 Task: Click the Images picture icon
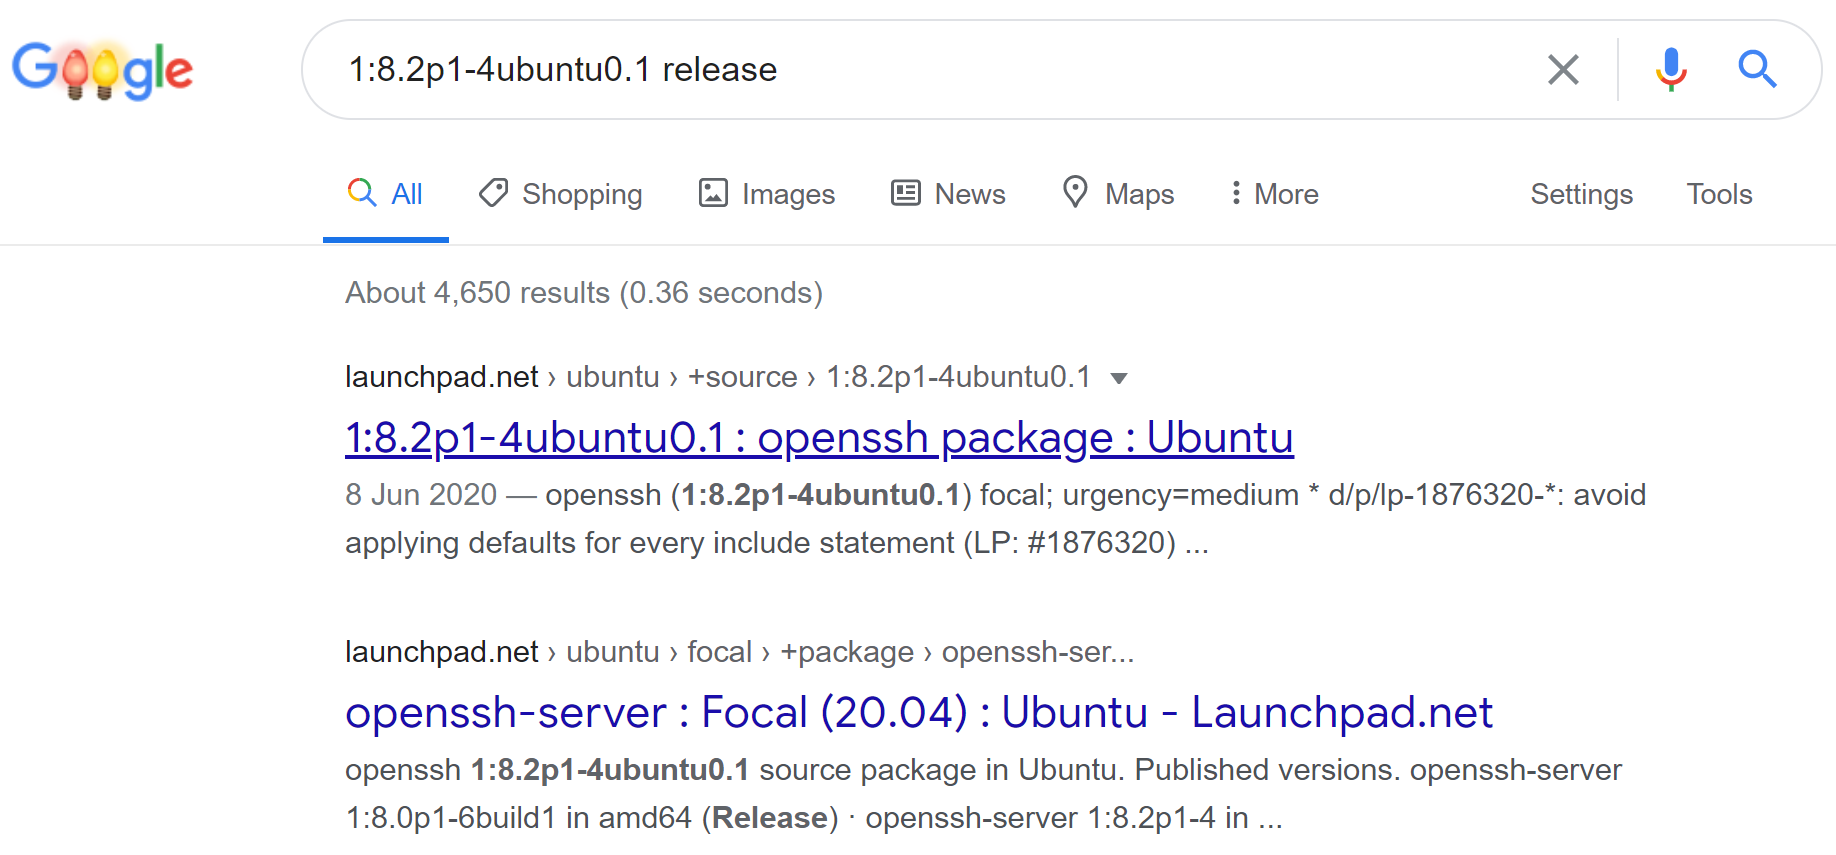tap(713, 193)
